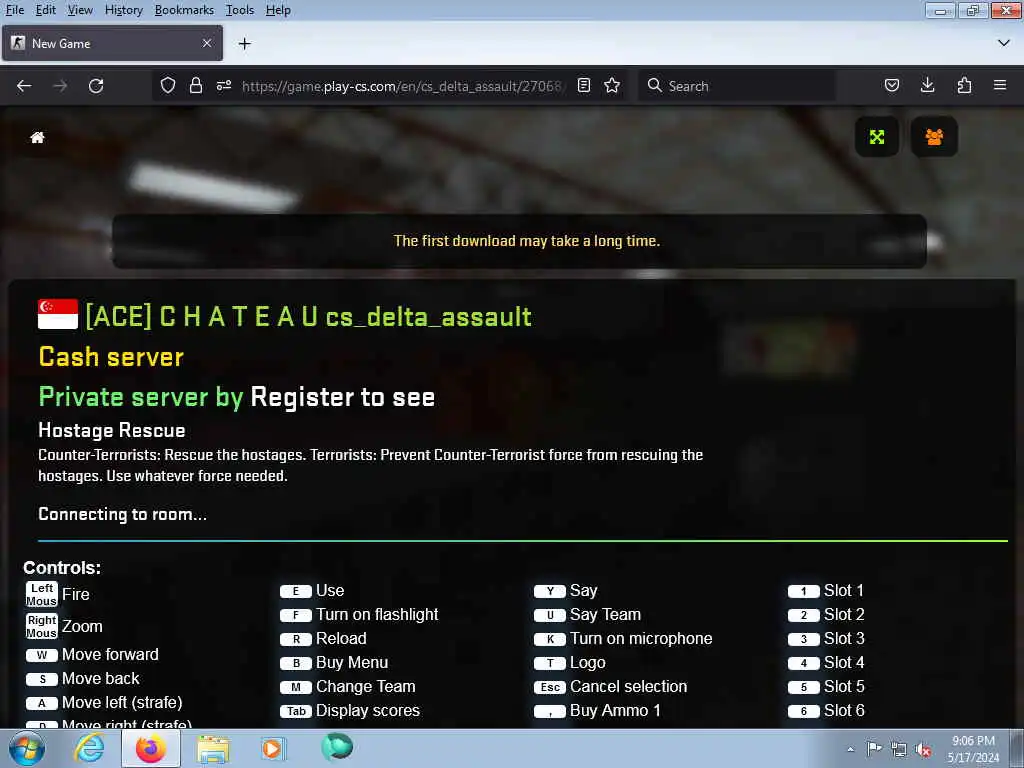This screenshot has height=768, width=1024.
Task: Launch Internet Explorer from the taskbar
Action: pos(89,748)
